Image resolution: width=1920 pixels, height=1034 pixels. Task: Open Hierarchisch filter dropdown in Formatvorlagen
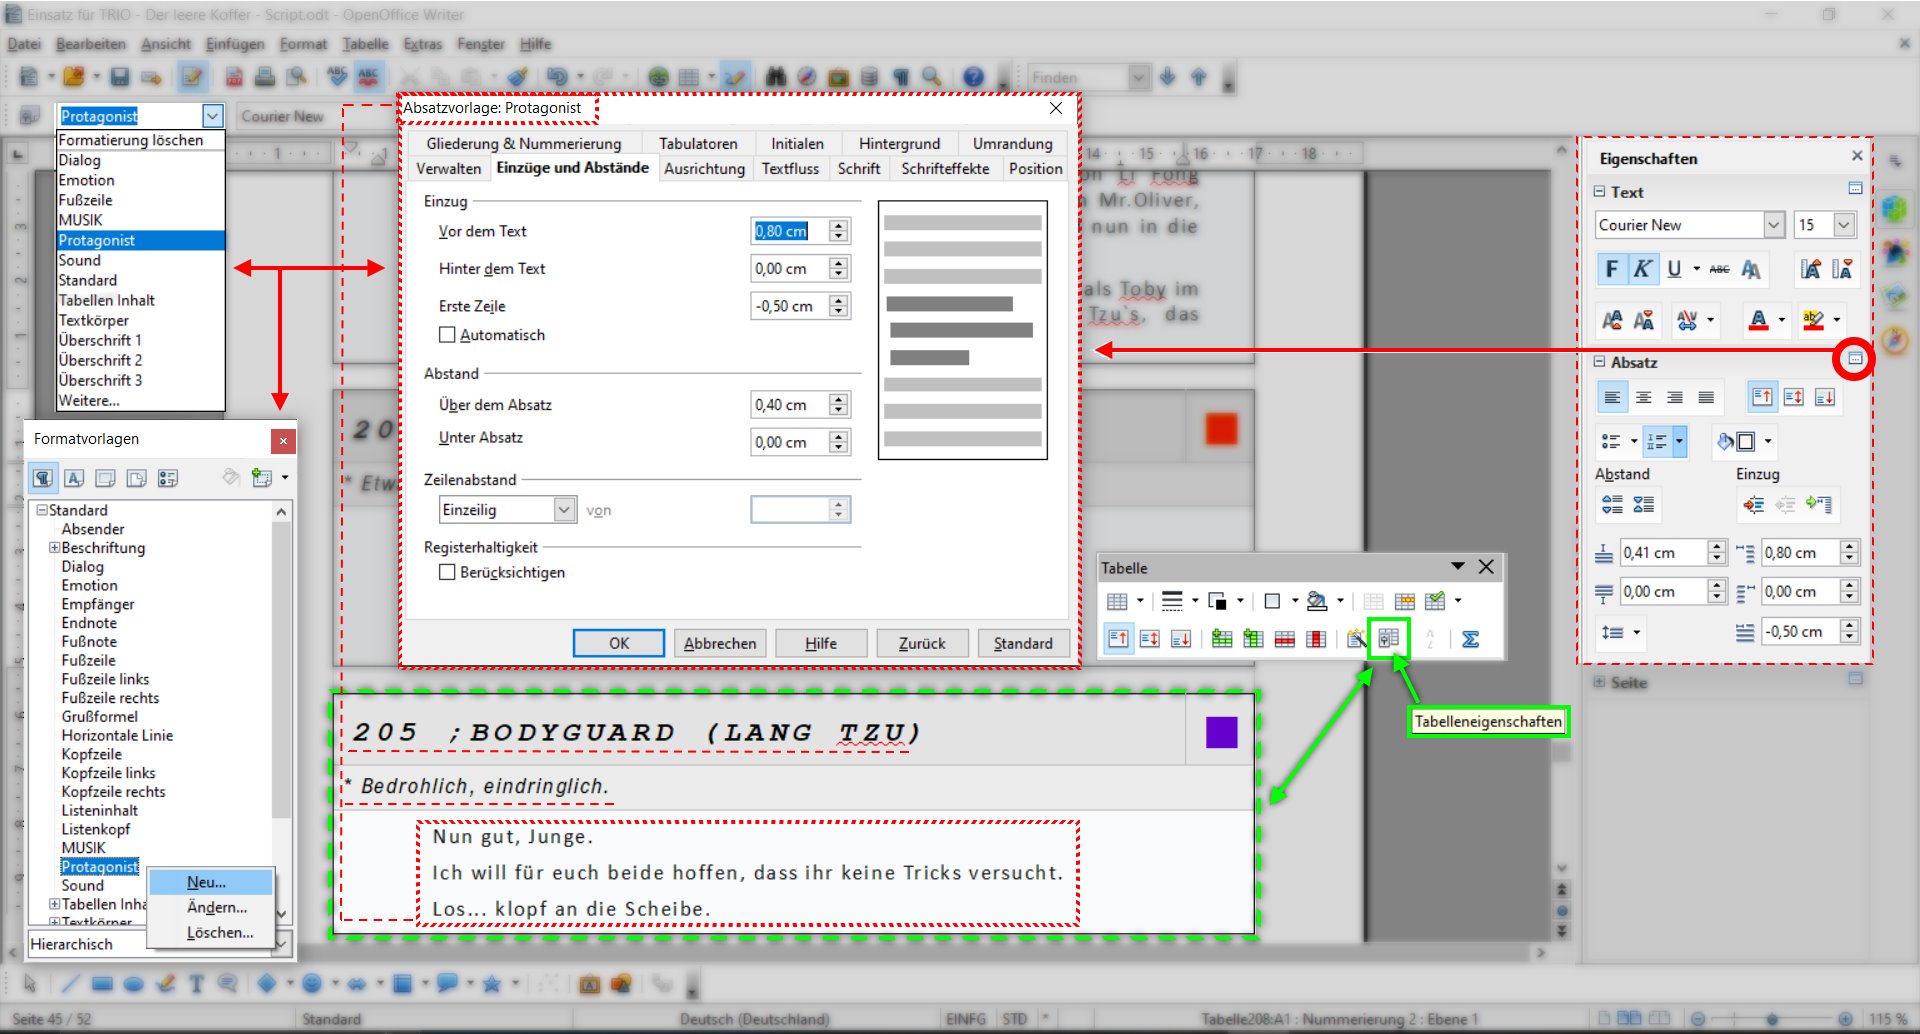tap(282, 944)
